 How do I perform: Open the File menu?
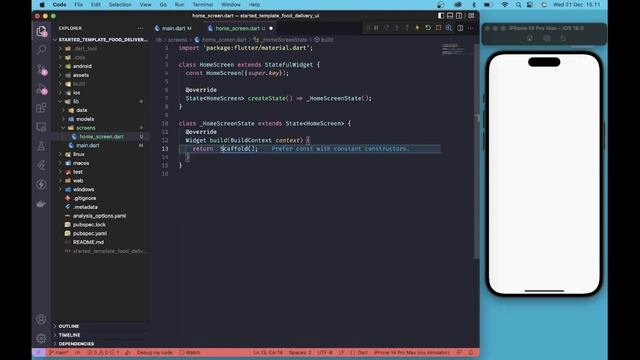[78, 5]
